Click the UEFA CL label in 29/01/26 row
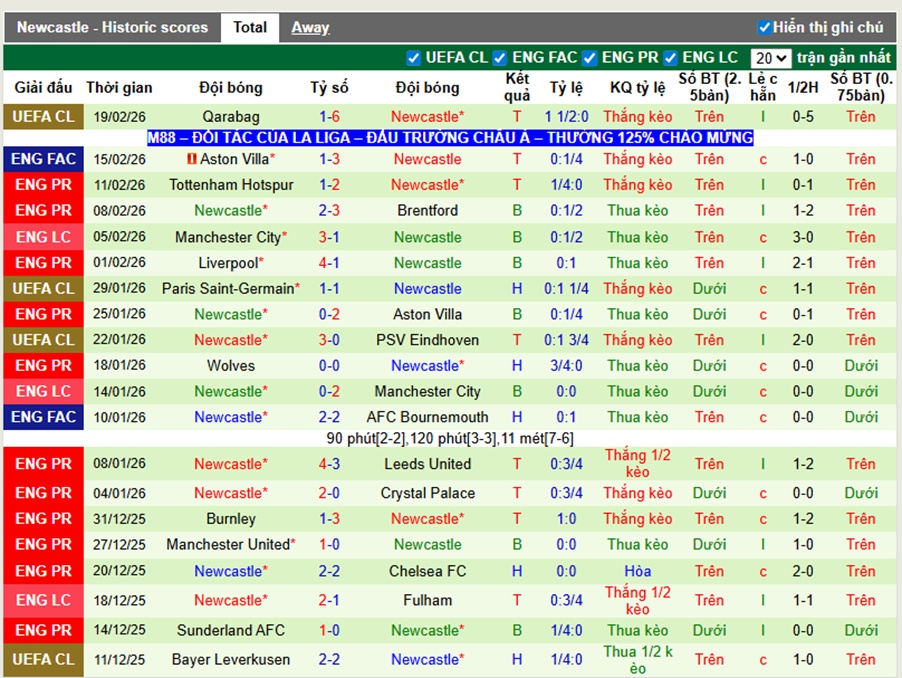902x678 pixels. point(43,289)
